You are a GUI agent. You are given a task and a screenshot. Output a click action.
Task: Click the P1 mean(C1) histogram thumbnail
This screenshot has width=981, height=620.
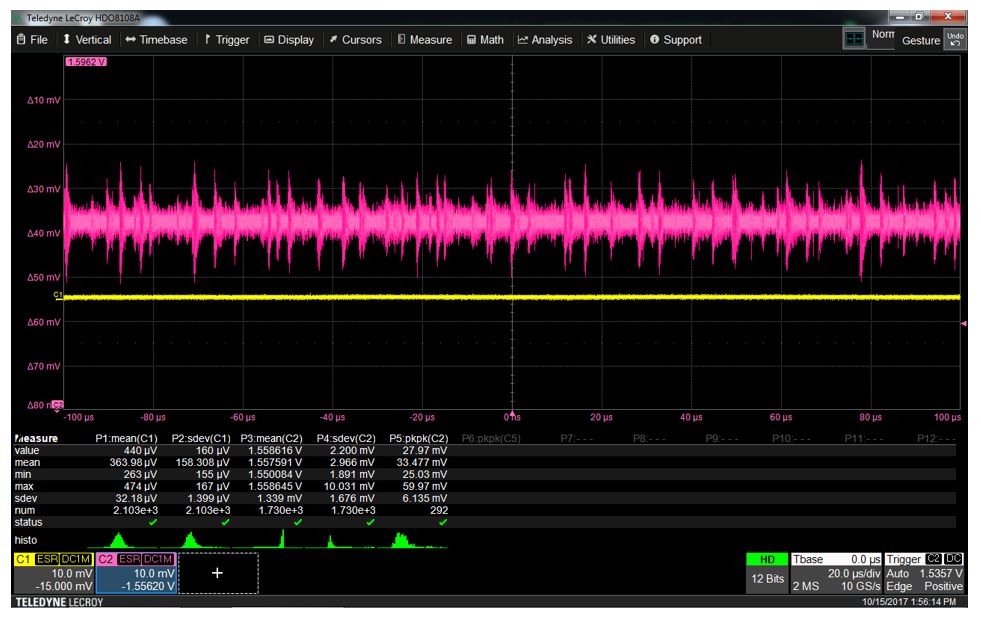click(122, 540)
